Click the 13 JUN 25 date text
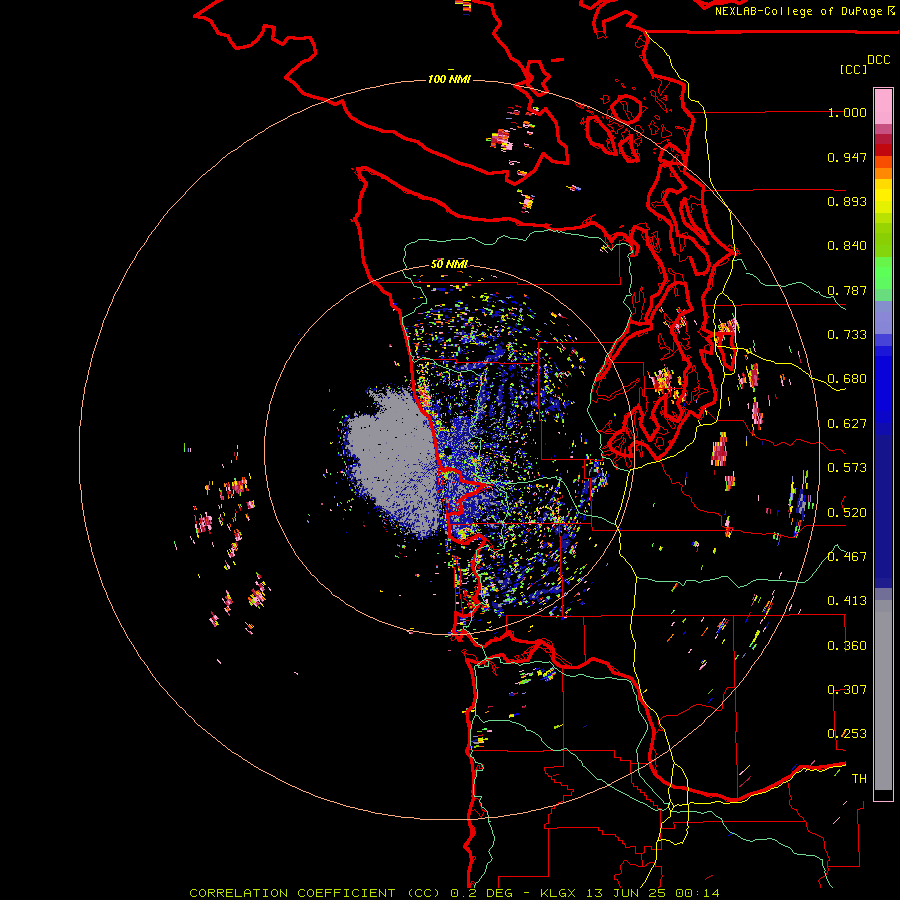The image size is (900, 900). [x=627, y=893]
